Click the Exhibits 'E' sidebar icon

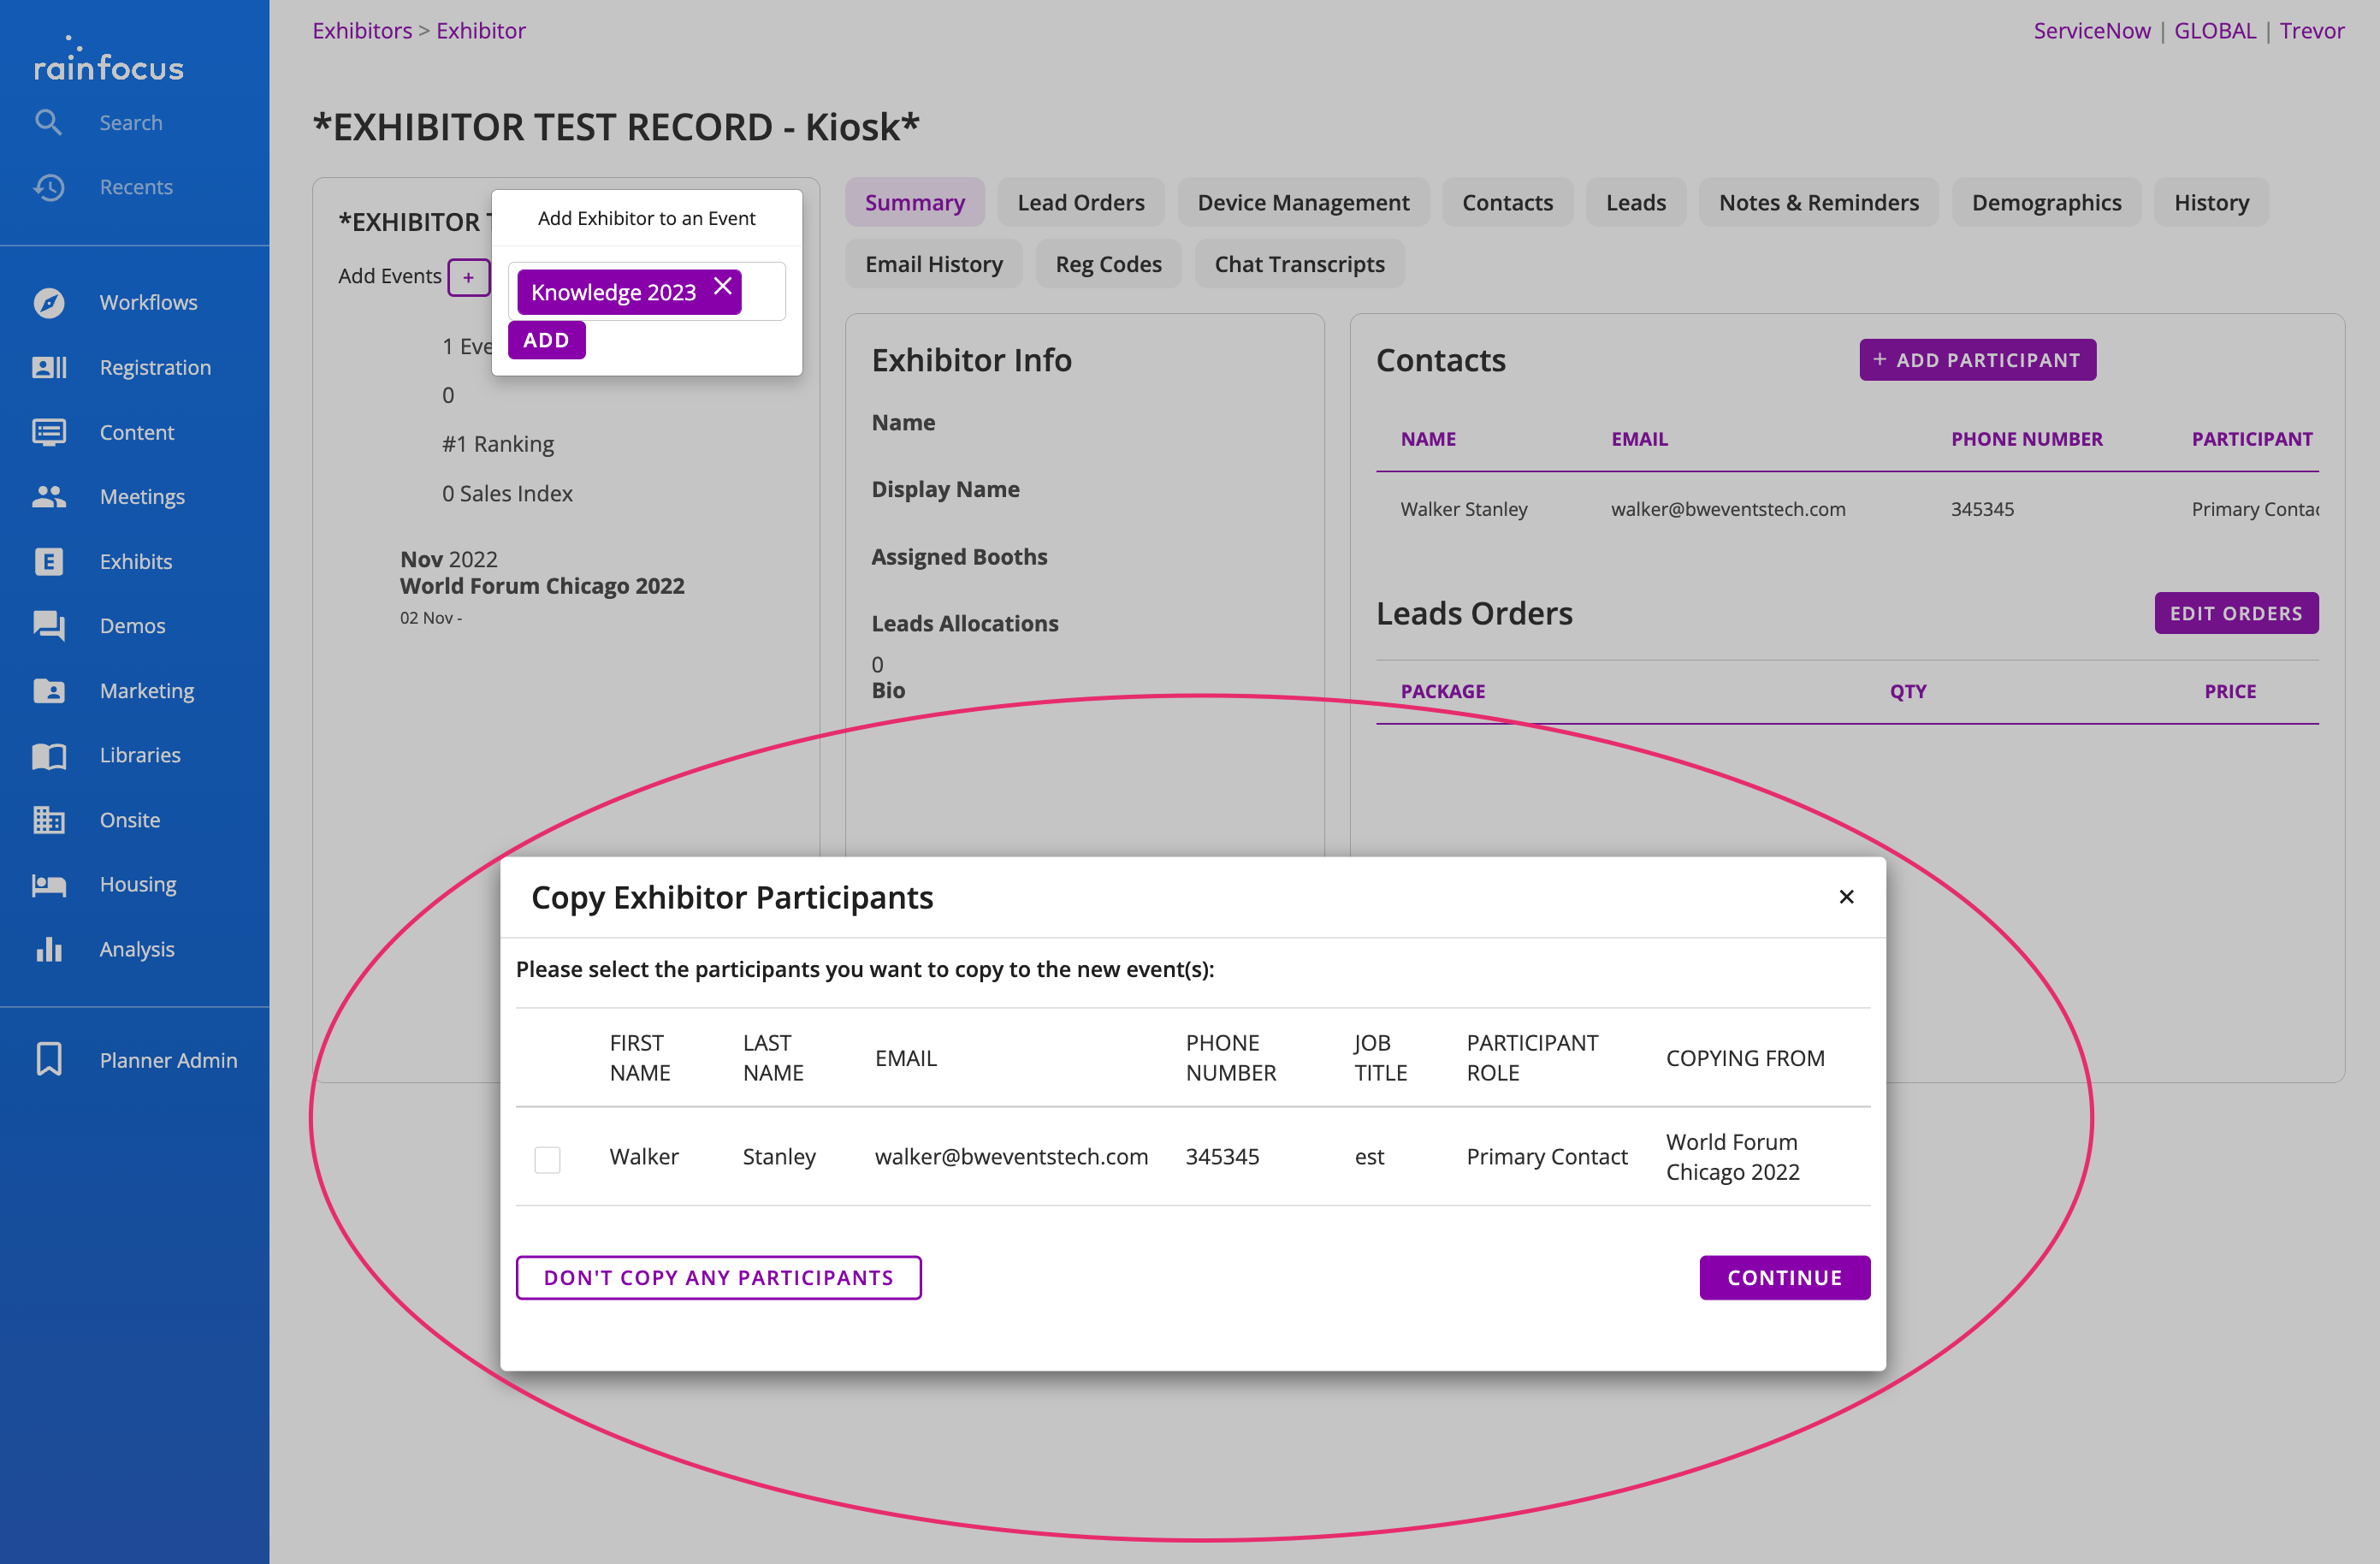coord(48,561)
